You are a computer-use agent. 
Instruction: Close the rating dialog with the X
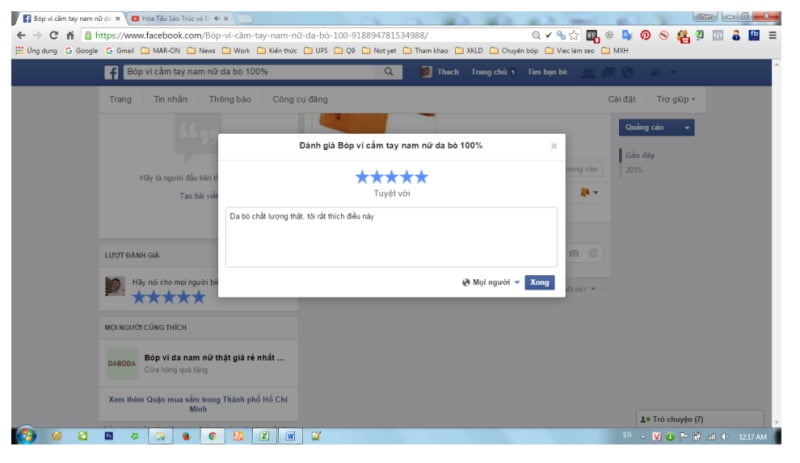554,146
